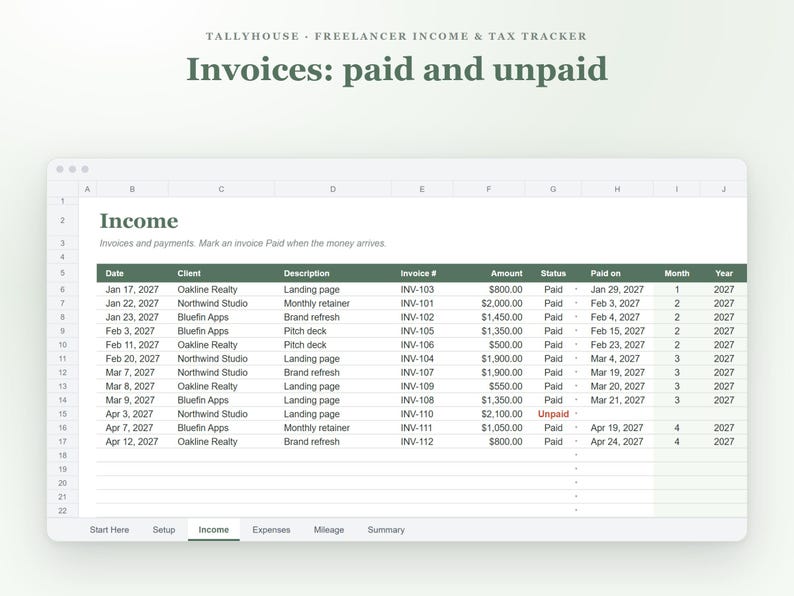Select the Feb 11, 2027 date cell

click(x=132, y=344)
